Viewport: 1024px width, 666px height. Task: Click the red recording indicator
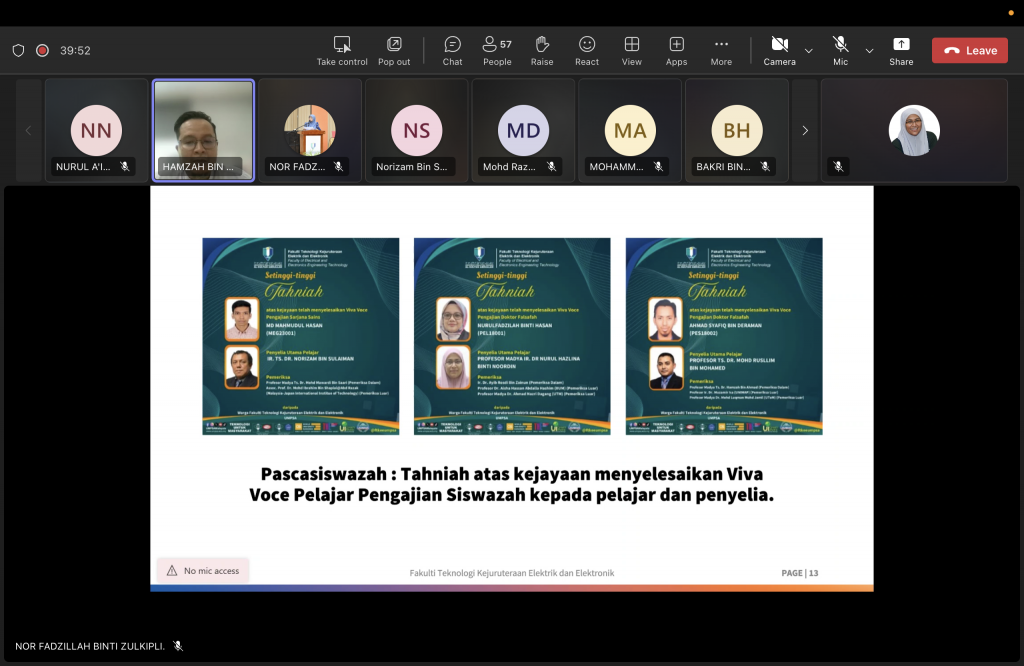pyautogui.click(x=42, y=50)
